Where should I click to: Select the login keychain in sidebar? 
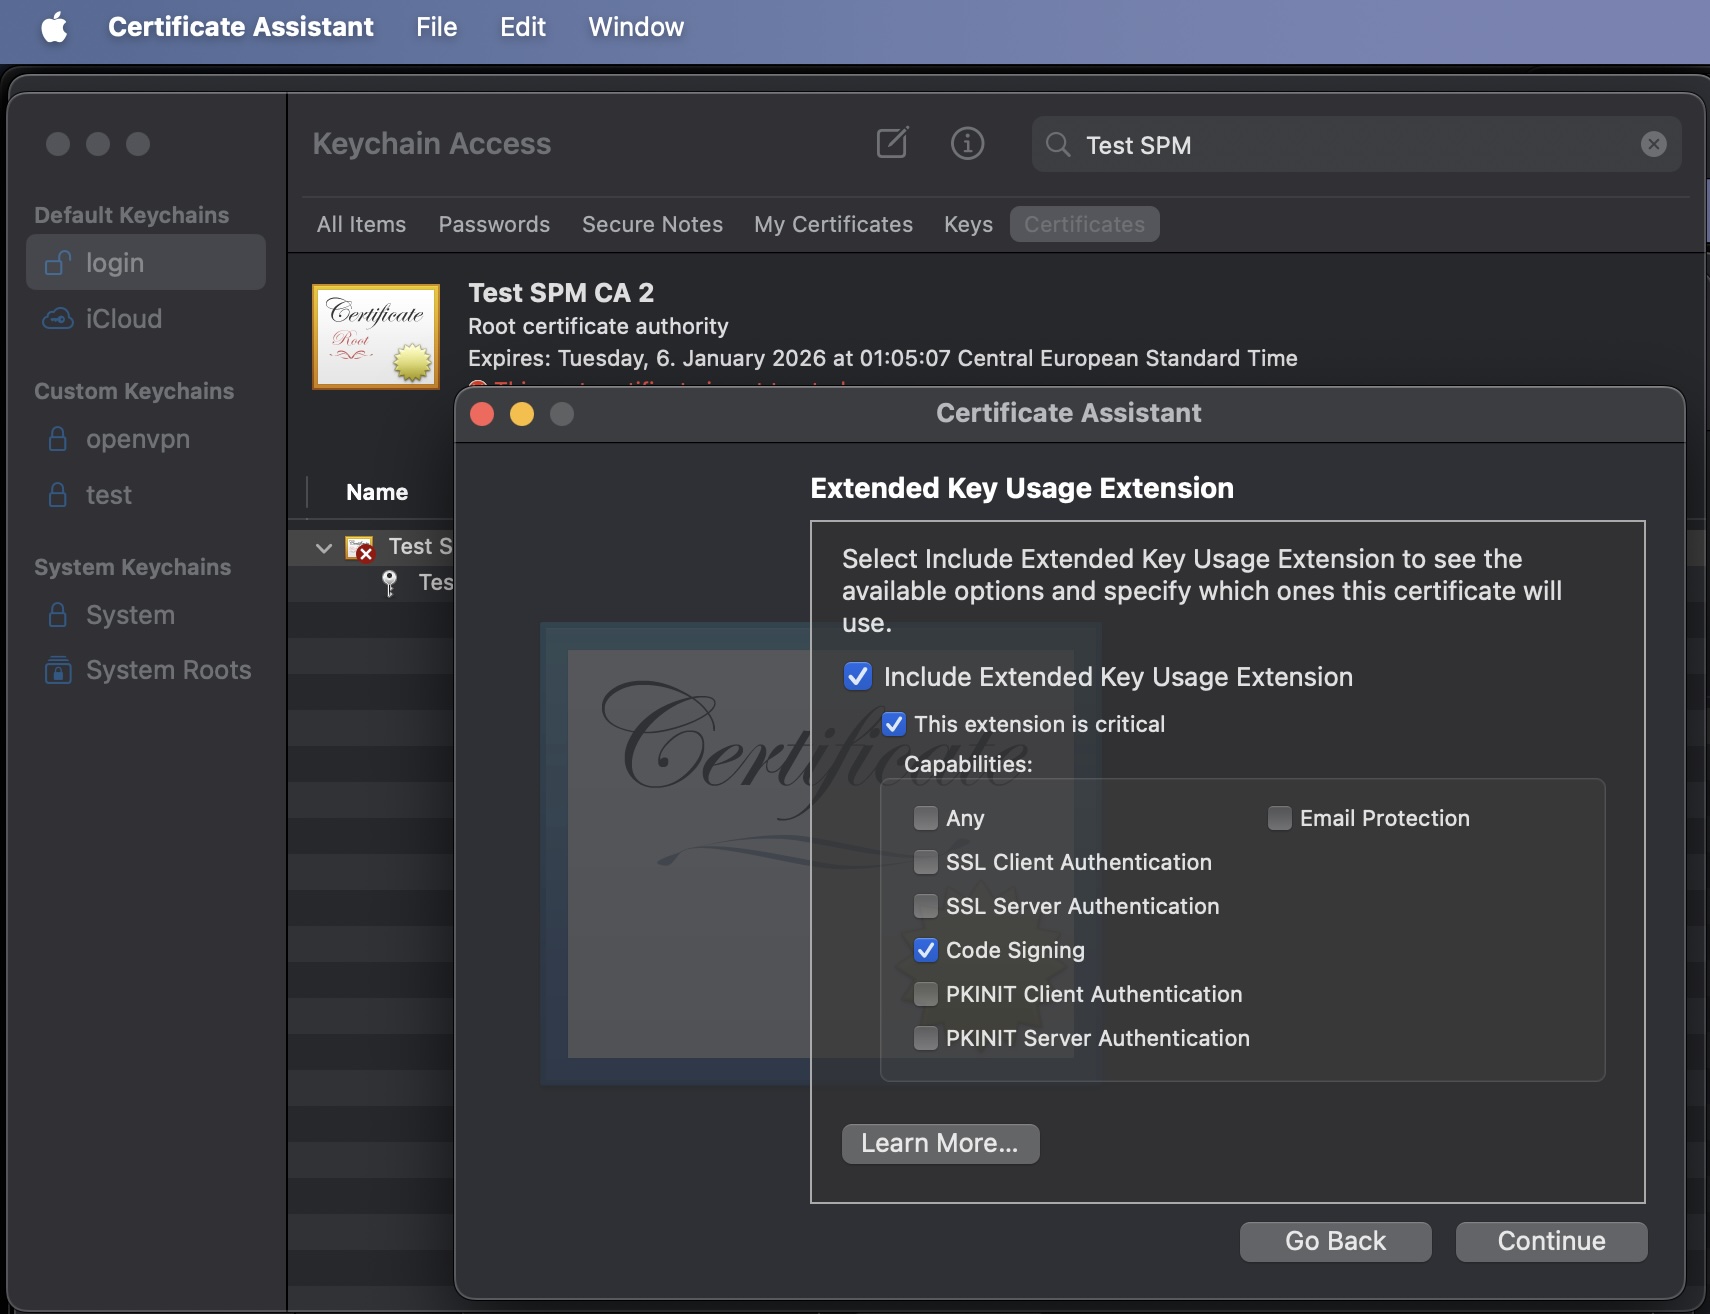146,263
